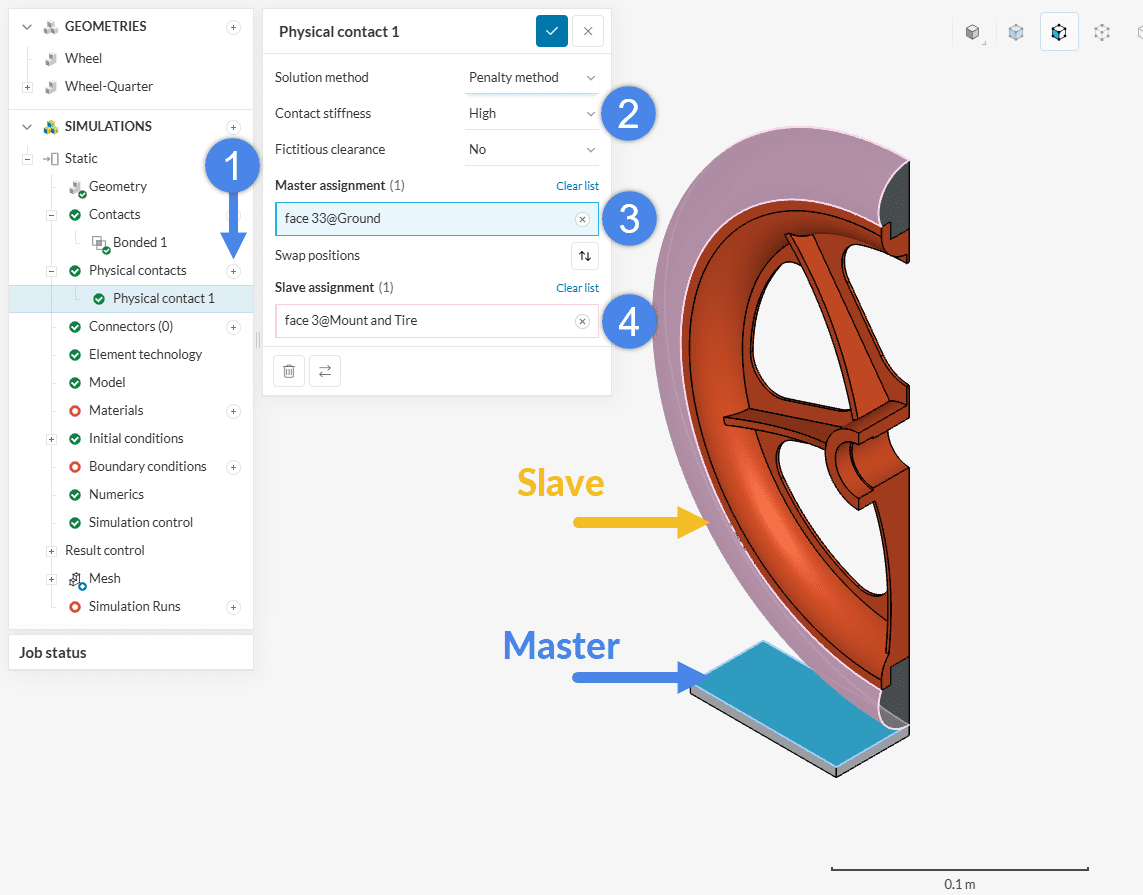Open the Solution method dropdown
This screenshot has width=1143, height=895.
[532, 78]
